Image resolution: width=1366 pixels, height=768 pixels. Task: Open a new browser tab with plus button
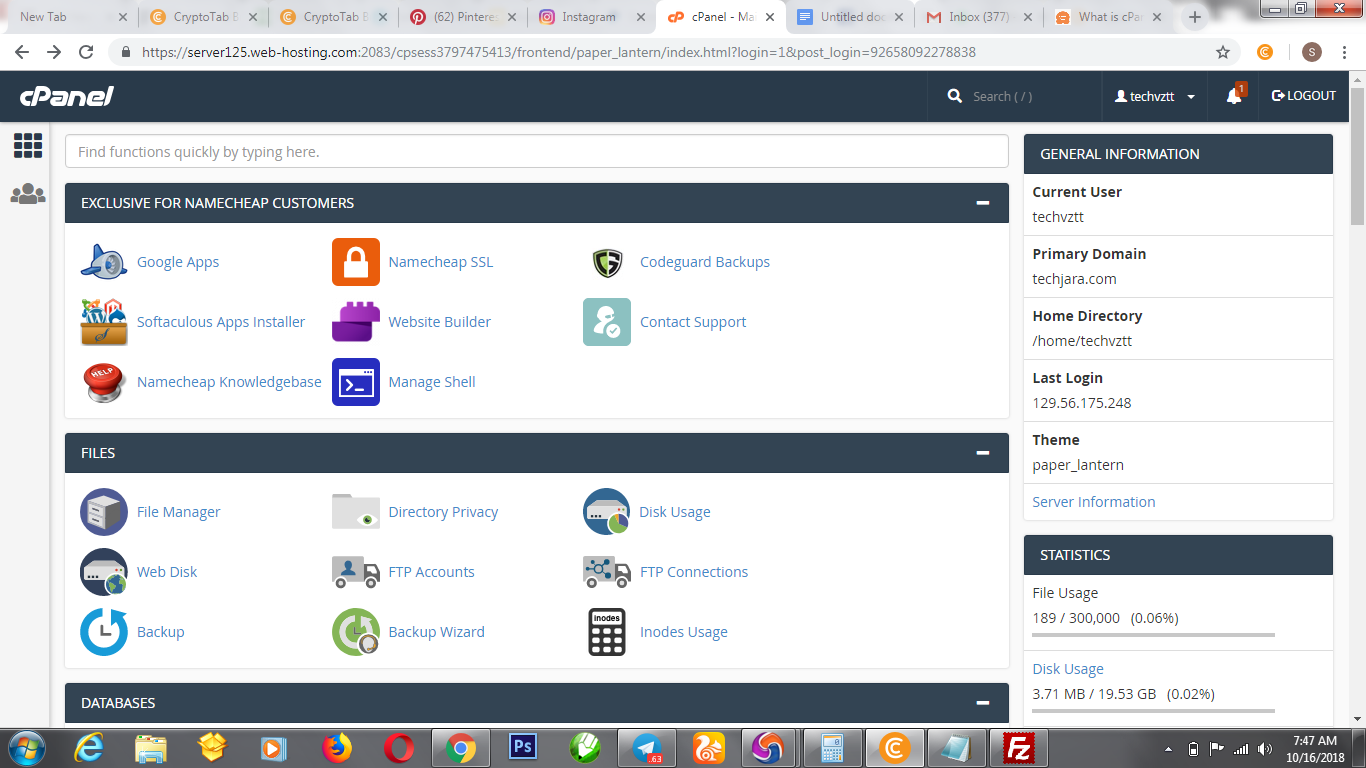pos(1194,17)
